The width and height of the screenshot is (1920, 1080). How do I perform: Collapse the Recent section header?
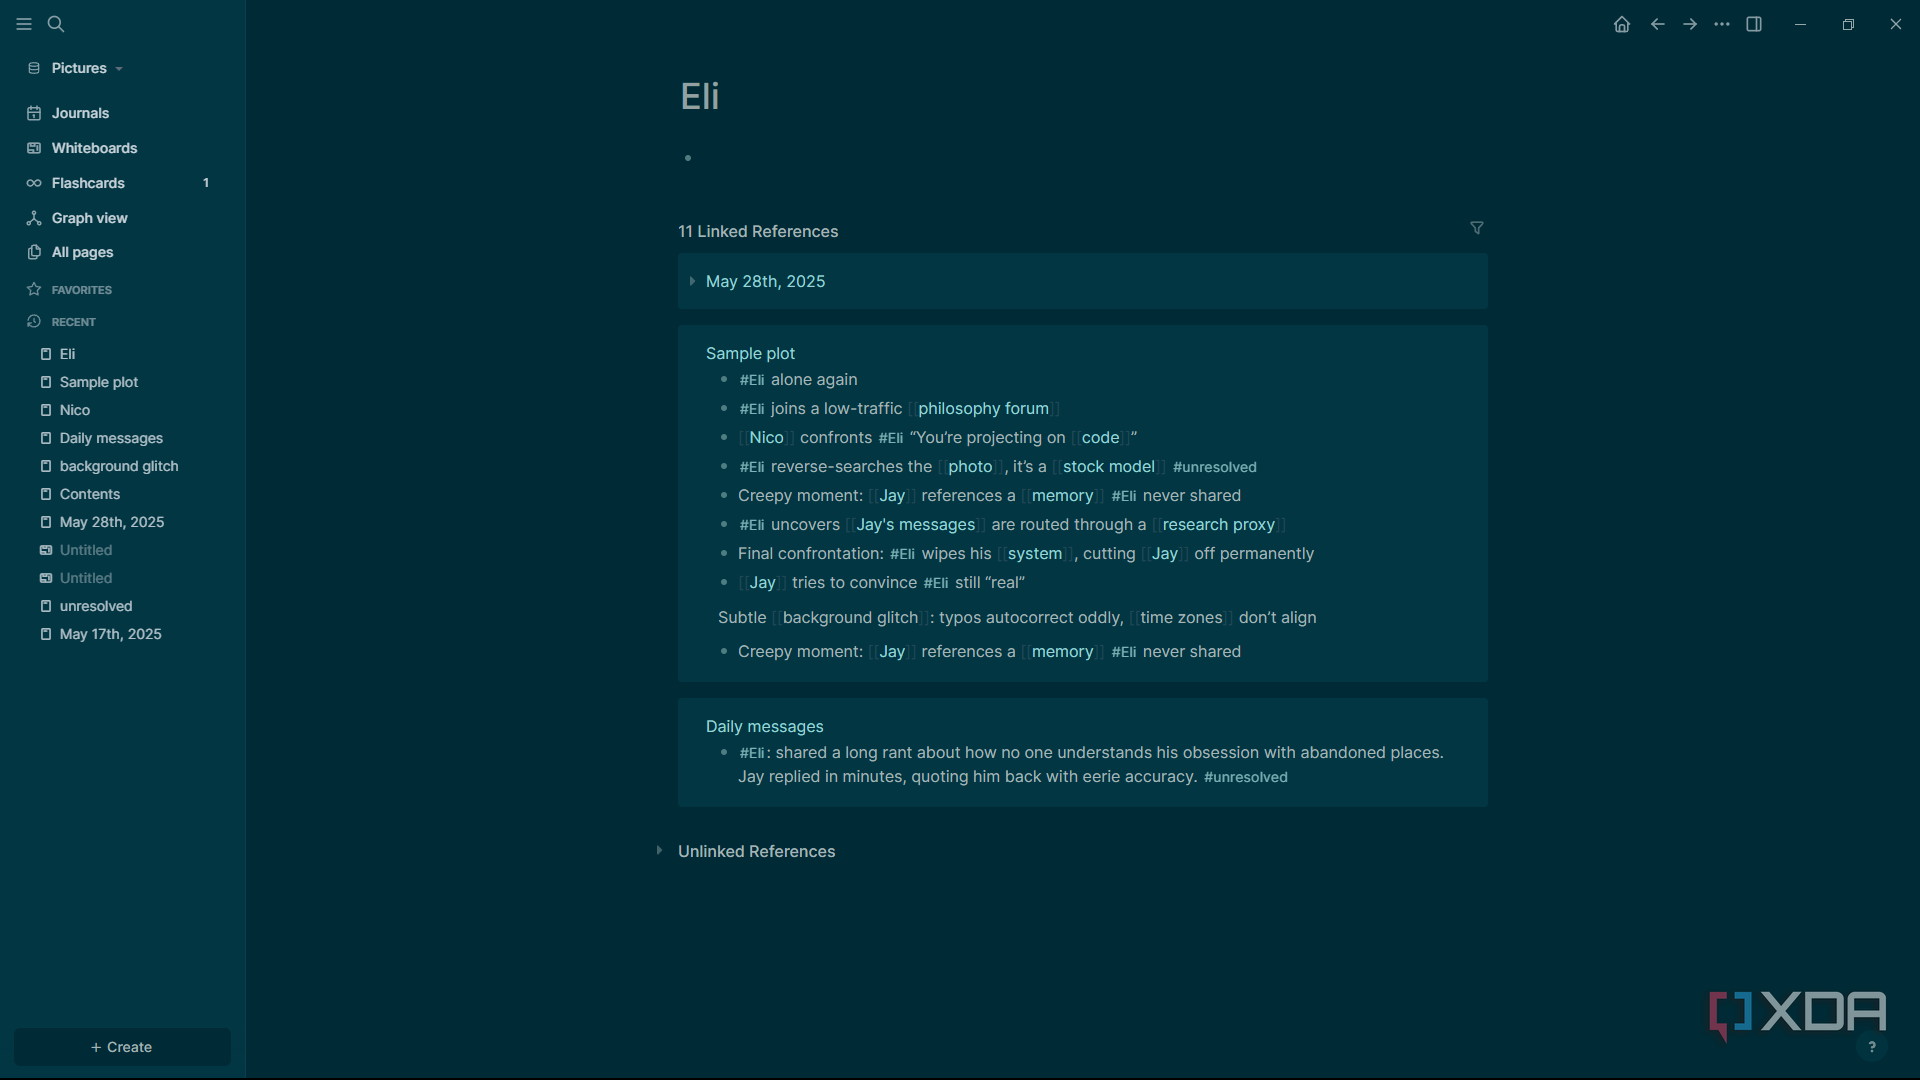pos(74,322)
